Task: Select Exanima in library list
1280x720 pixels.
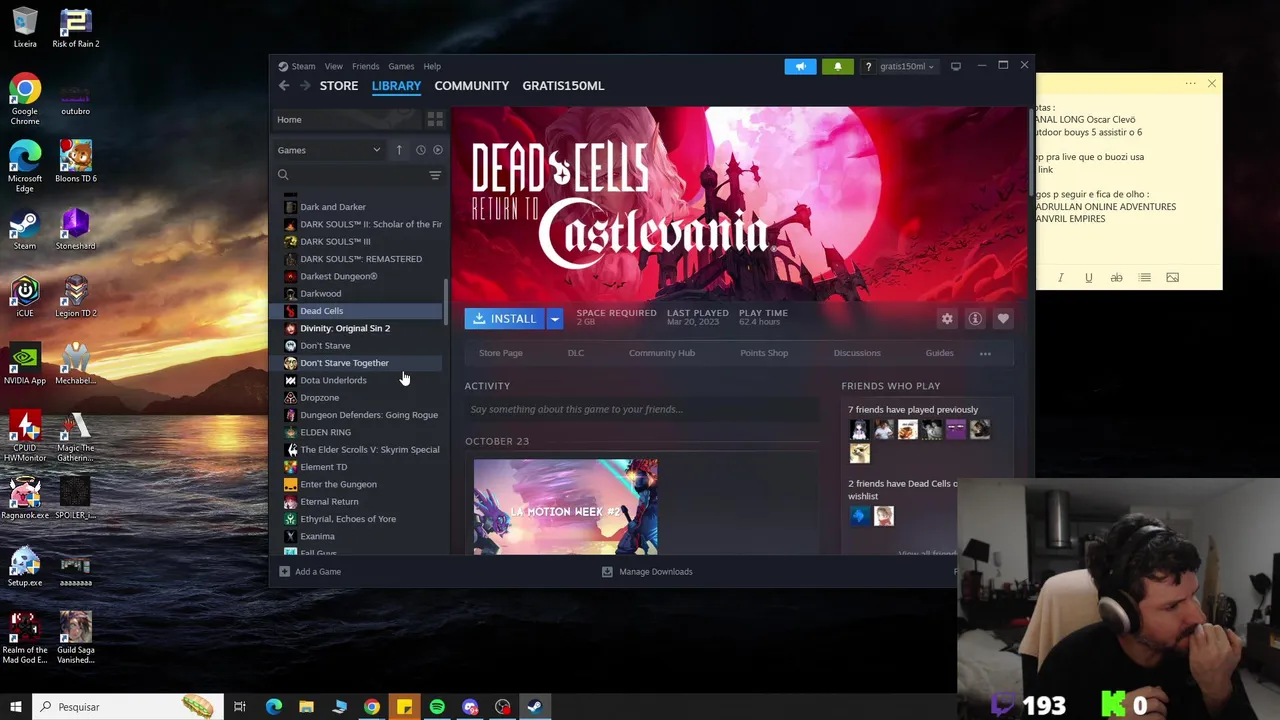Action: coord(318,536)
